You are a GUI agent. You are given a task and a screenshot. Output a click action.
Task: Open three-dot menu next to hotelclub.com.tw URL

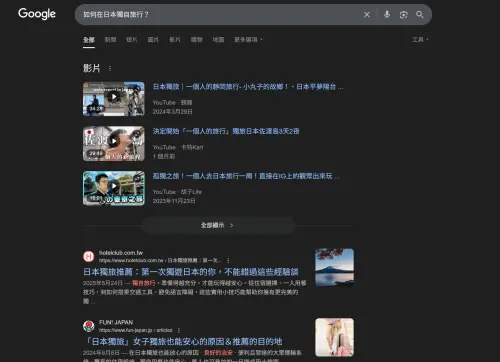coord(228,260)
